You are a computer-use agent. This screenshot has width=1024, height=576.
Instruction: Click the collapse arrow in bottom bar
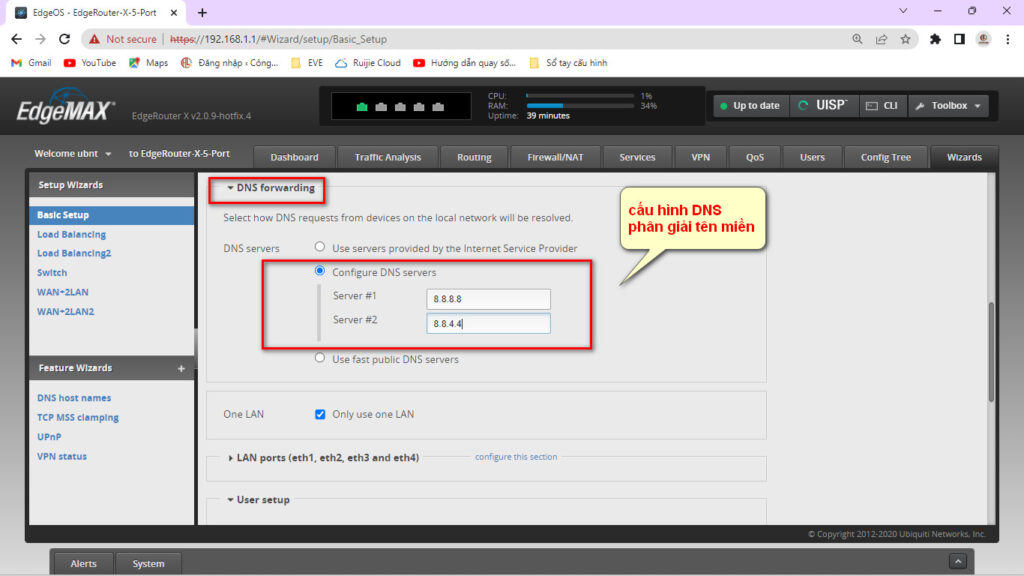pyautogui.click(x=957, y=562)
